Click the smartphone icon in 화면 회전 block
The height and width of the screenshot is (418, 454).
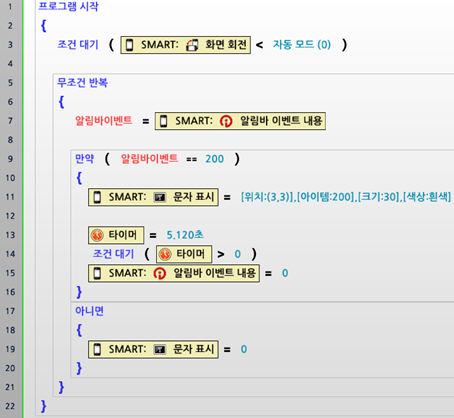pyautogui.click(x=130, y=45)
